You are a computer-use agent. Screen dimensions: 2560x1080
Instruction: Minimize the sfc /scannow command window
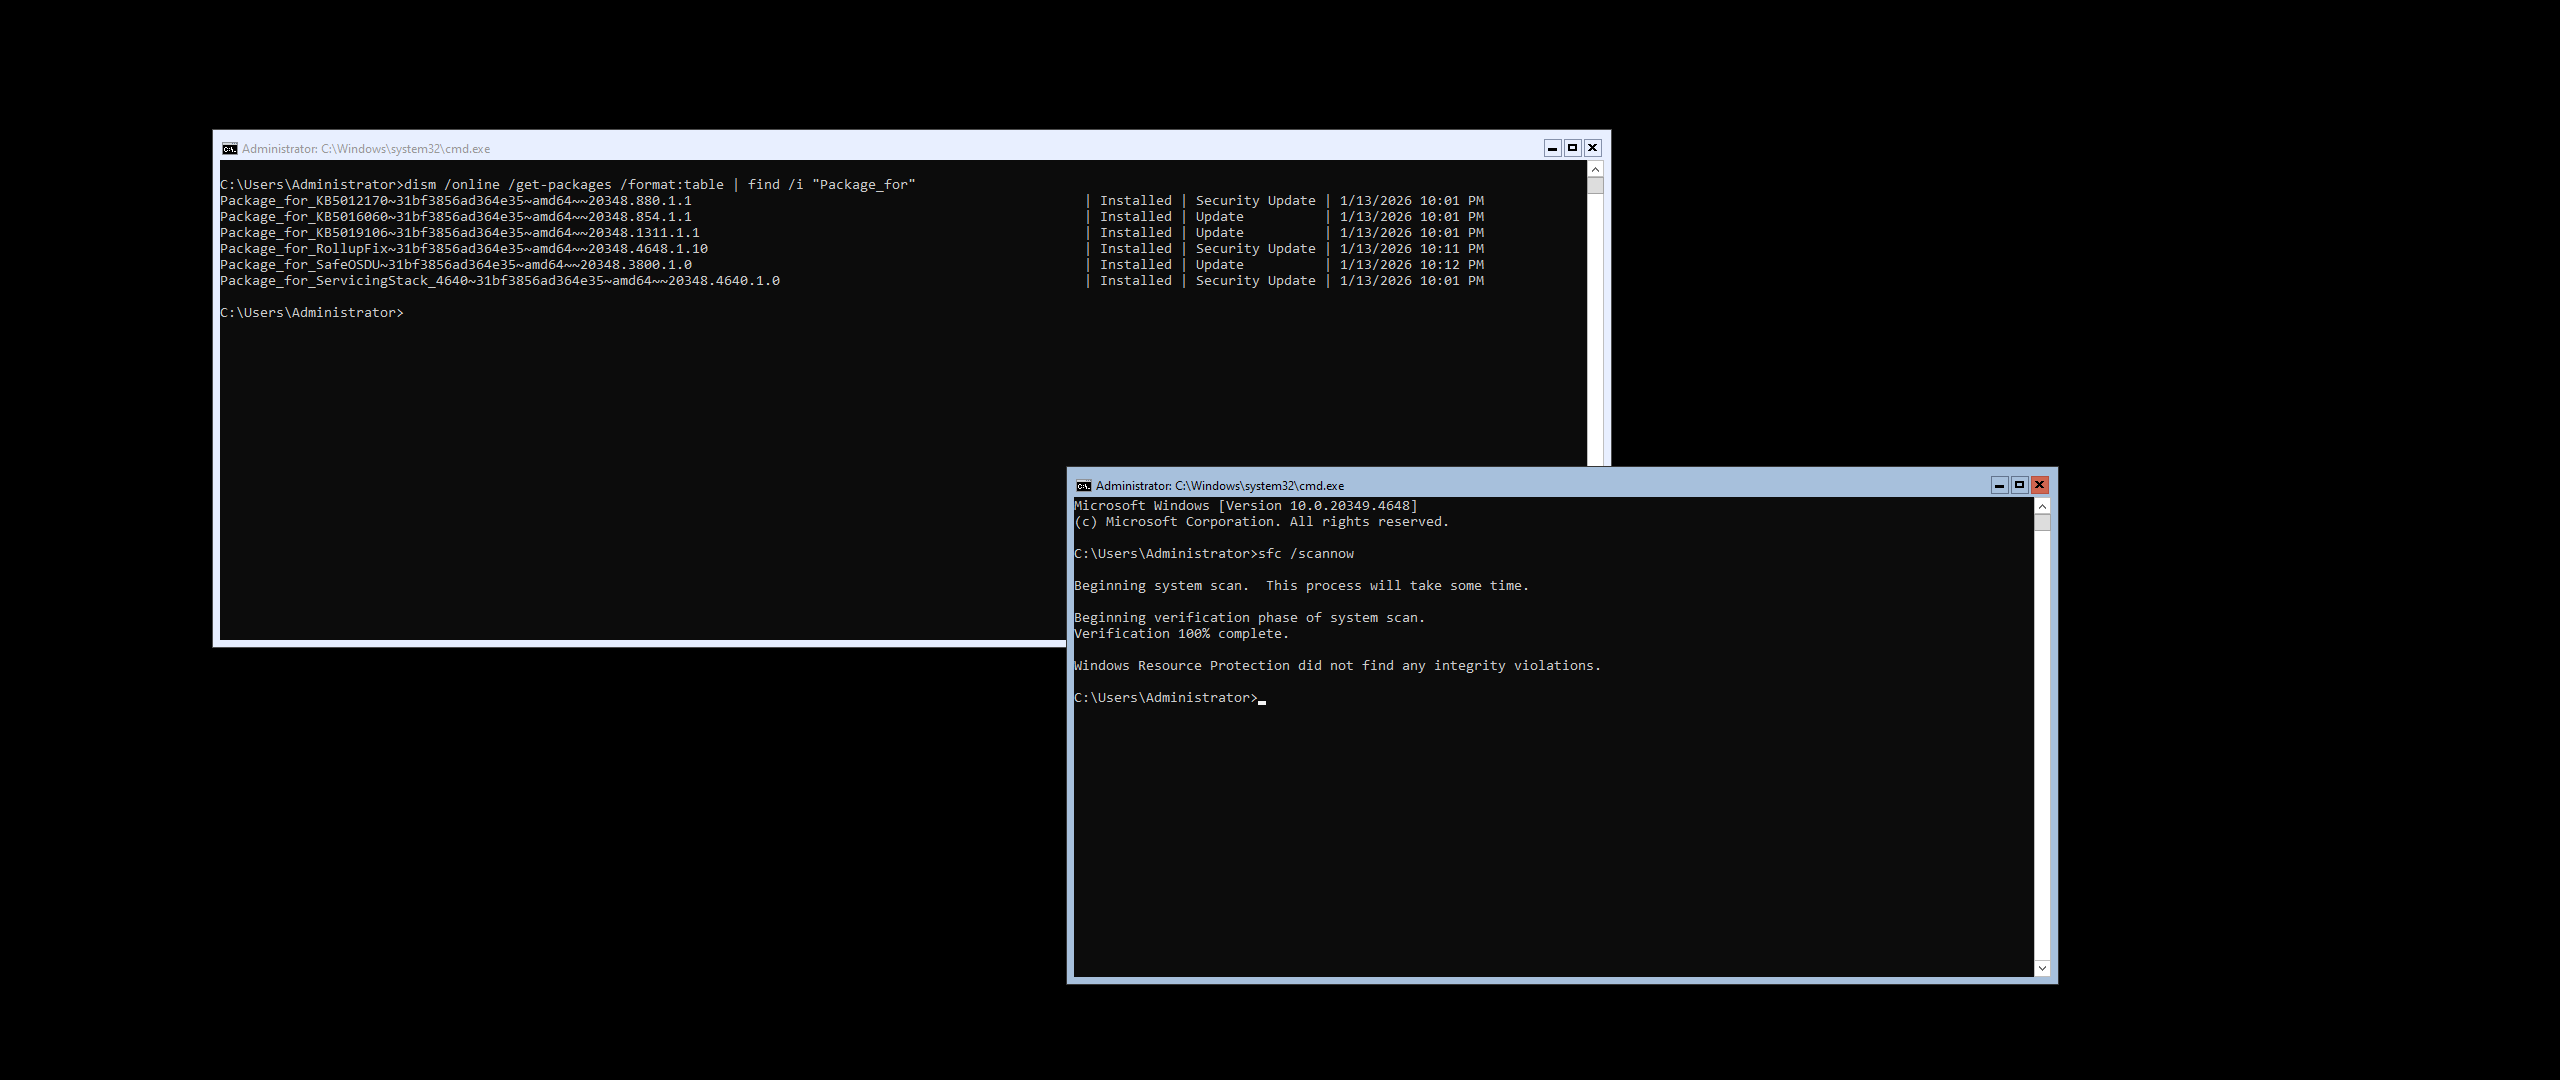(1999, 485)
